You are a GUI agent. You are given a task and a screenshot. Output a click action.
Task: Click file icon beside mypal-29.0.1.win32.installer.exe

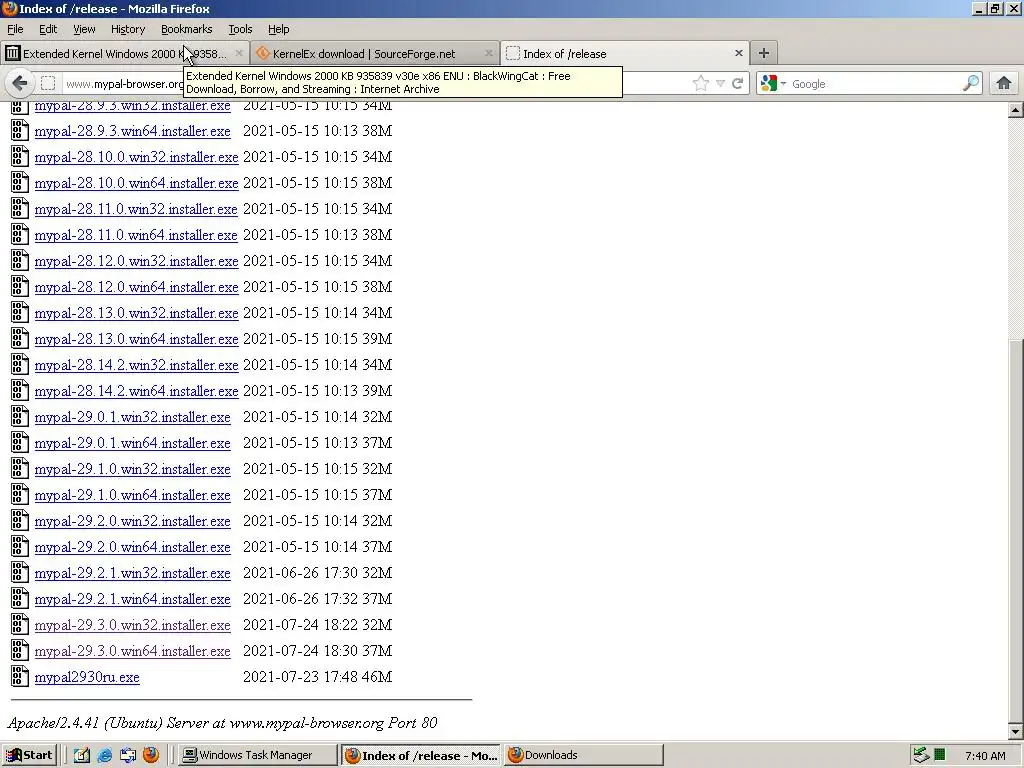20,417
